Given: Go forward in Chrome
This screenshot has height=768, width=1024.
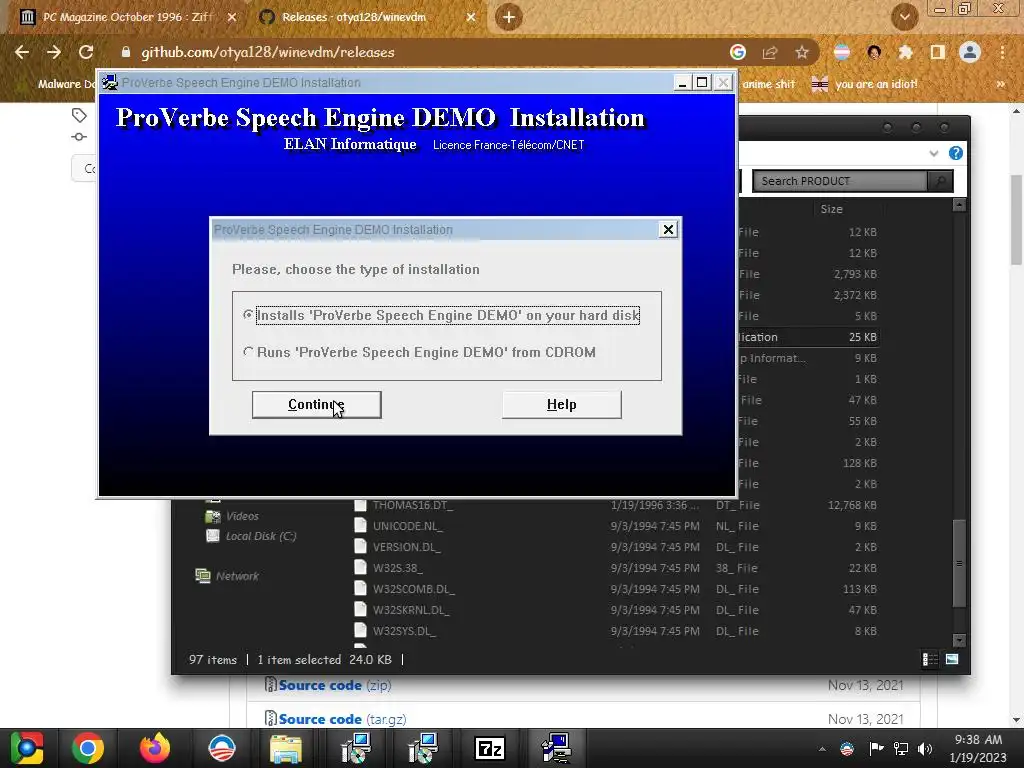Looking at the screenshot, I should 54,52.
